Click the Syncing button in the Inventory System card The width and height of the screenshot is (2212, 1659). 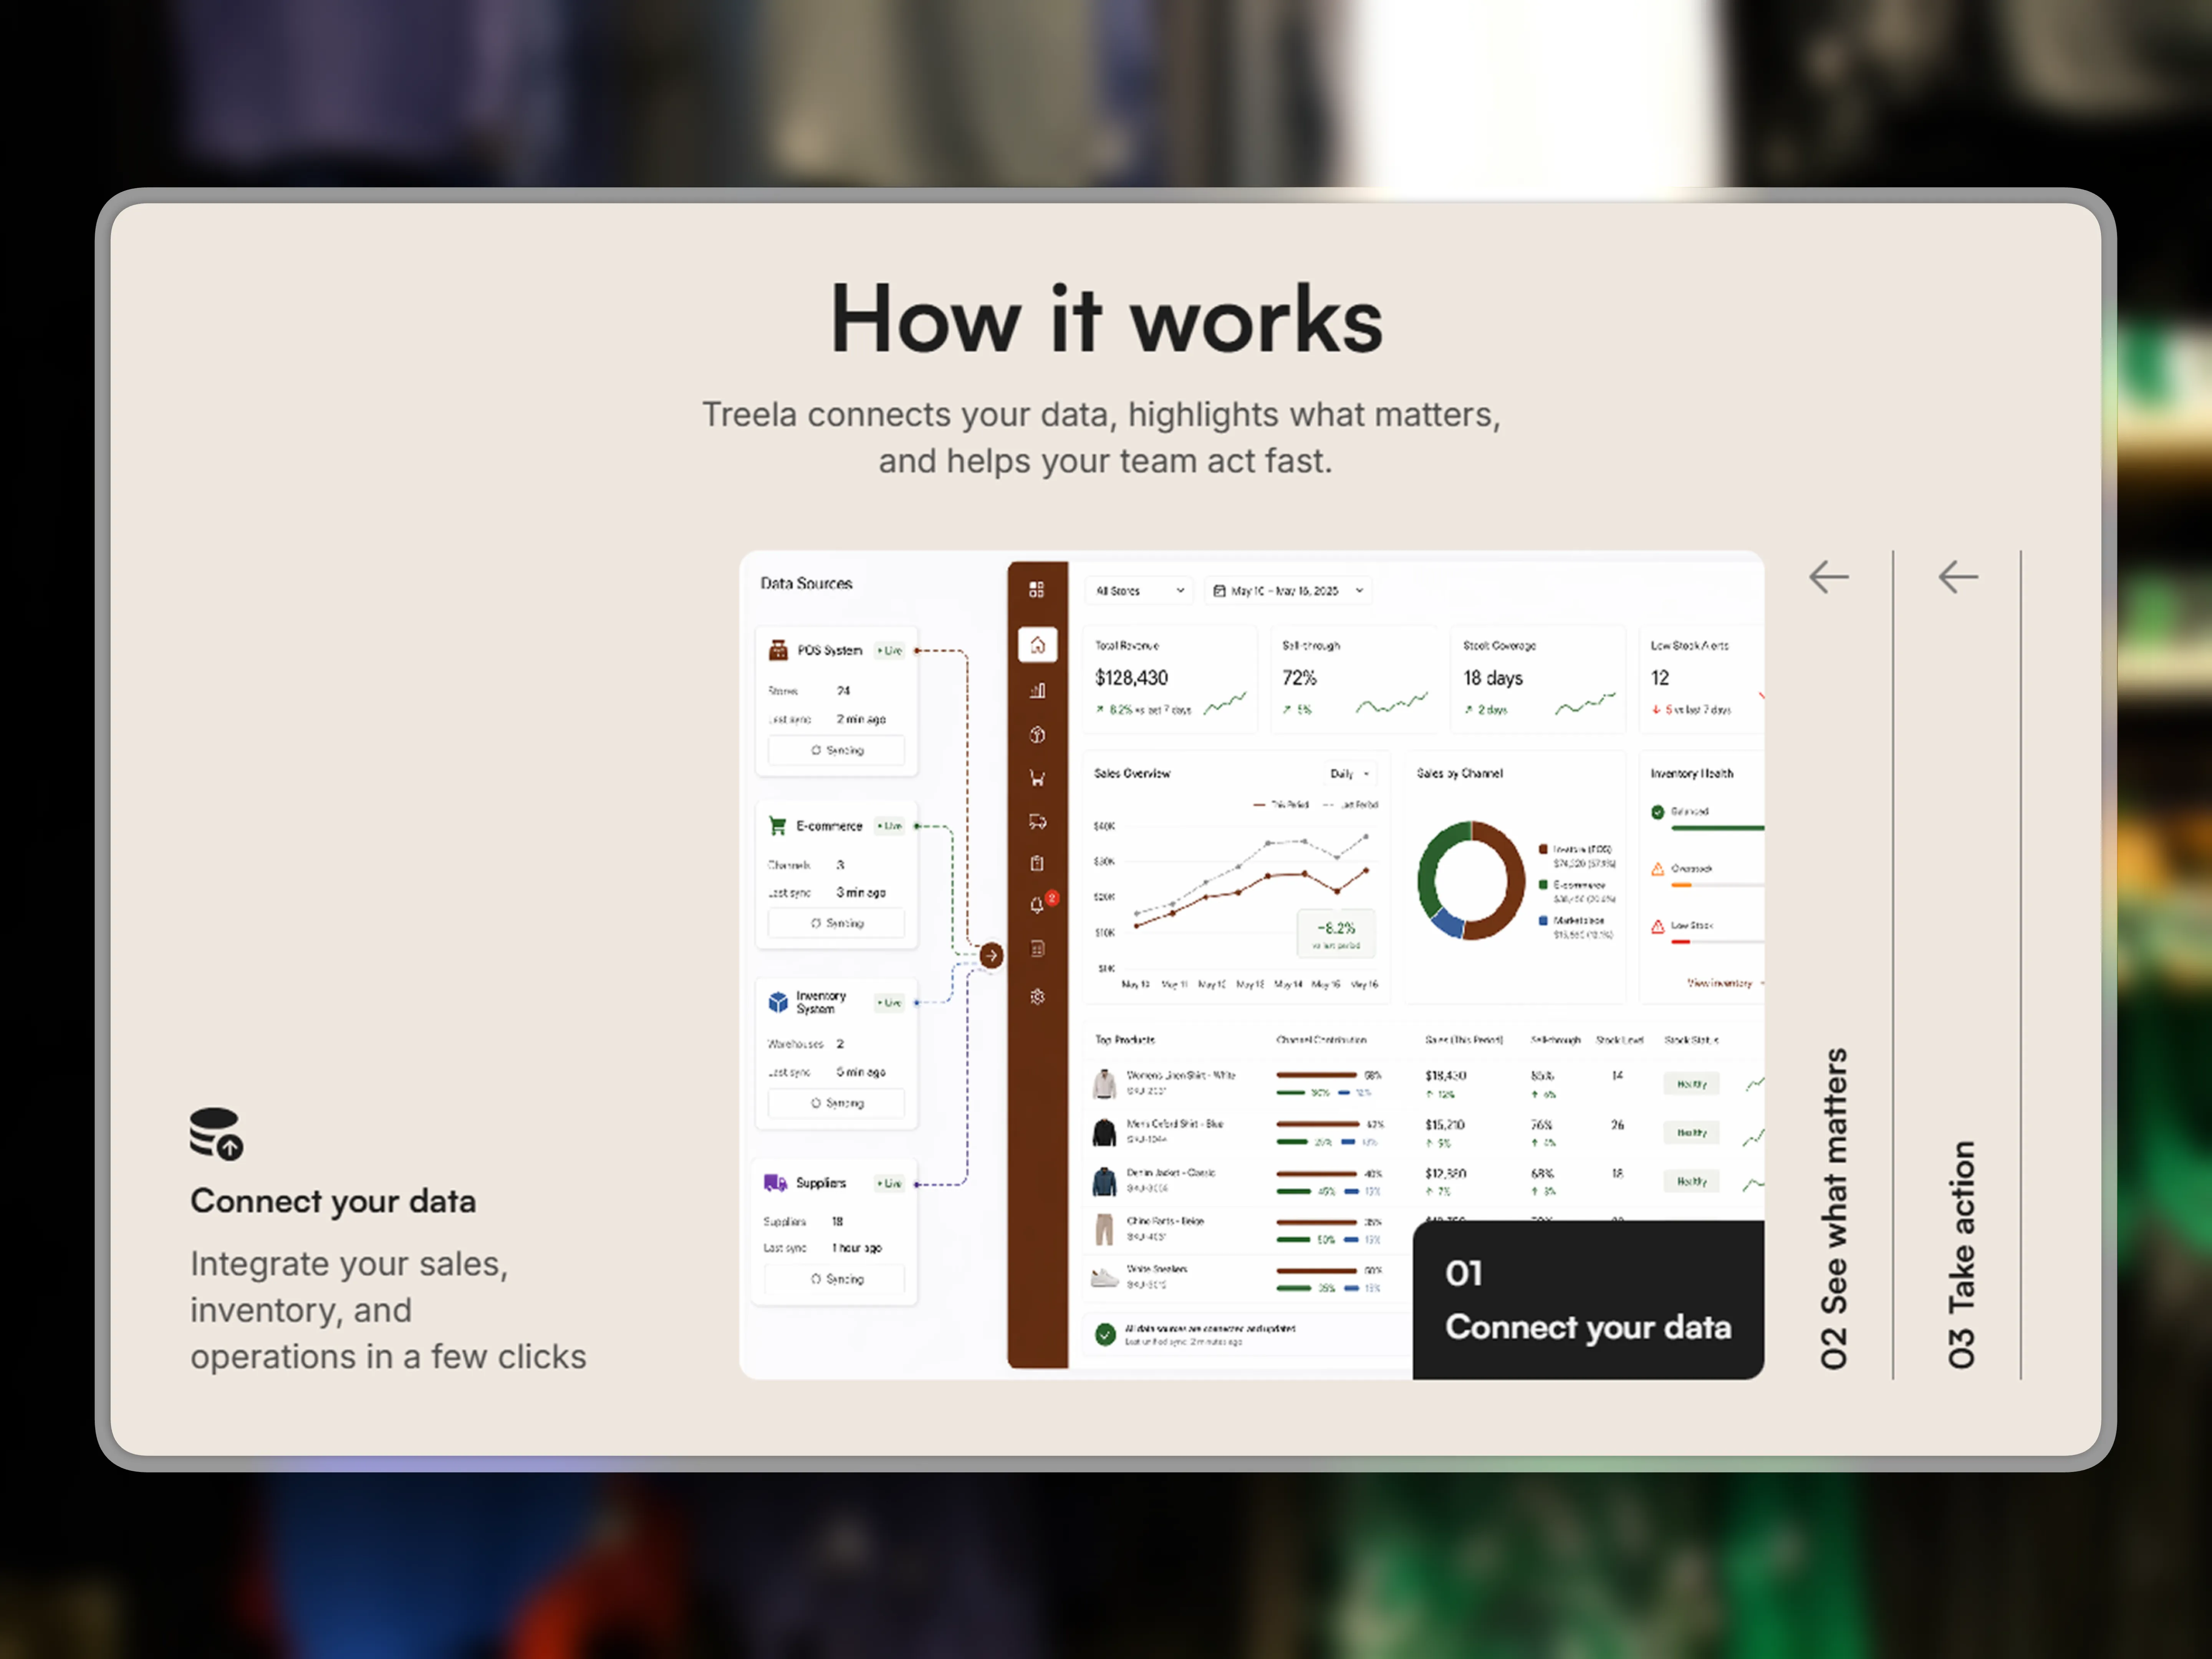836,1103
